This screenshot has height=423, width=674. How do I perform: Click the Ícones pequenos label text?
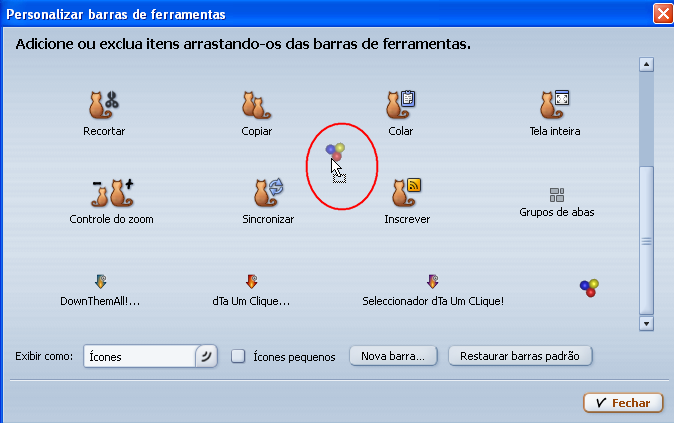(294, 357)
